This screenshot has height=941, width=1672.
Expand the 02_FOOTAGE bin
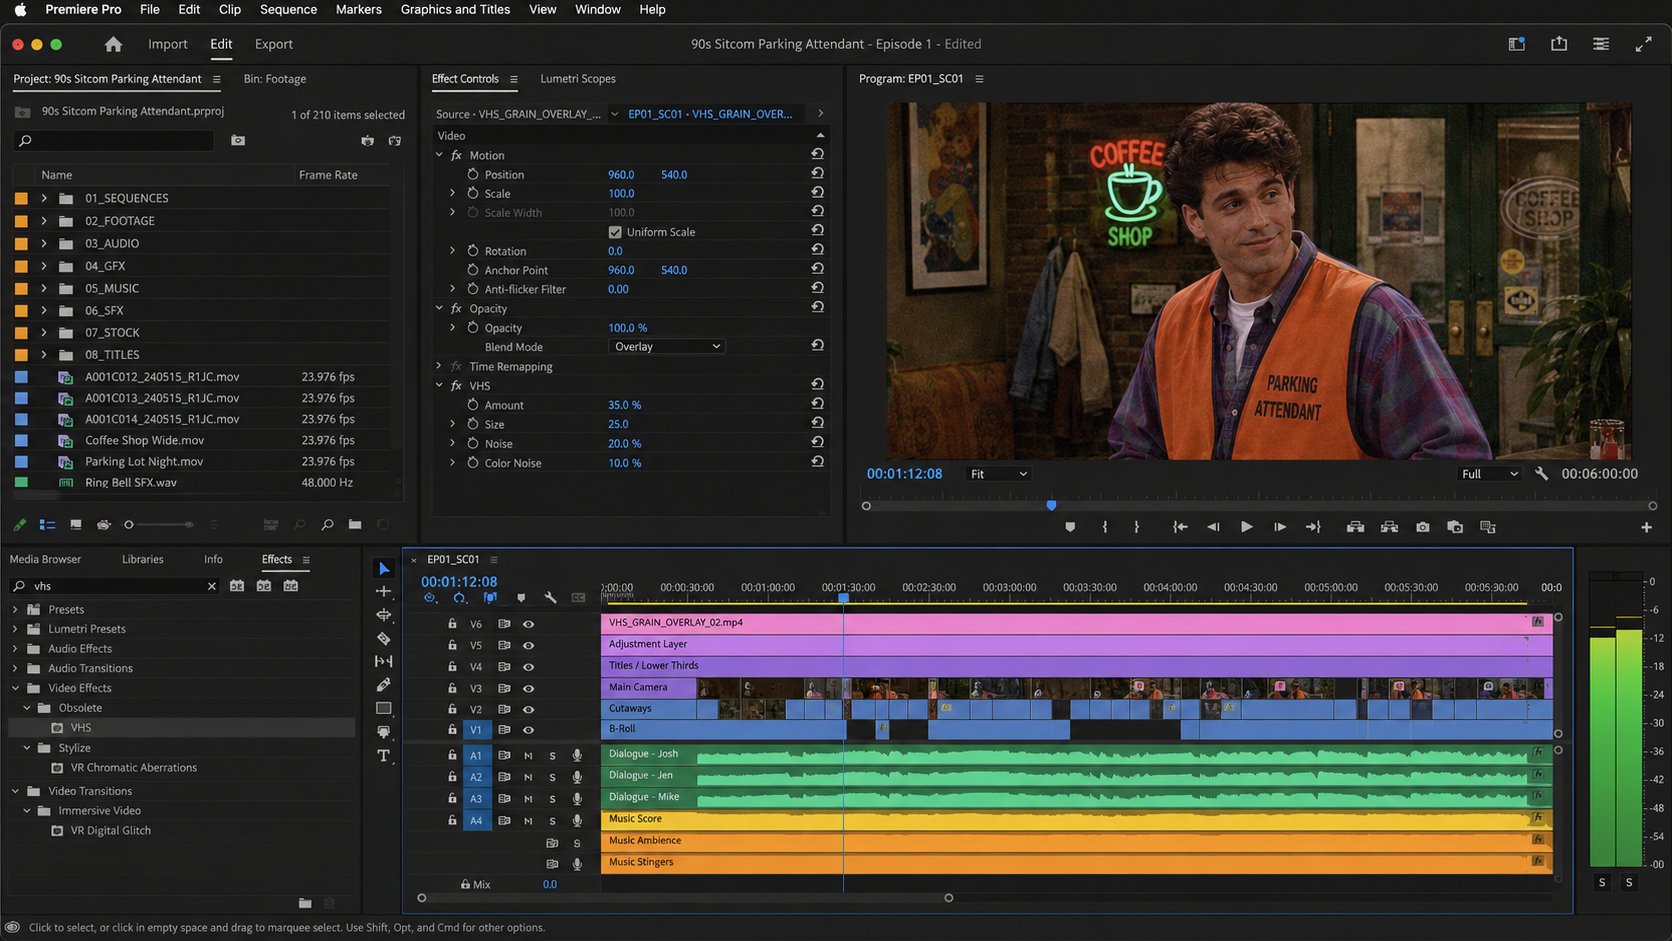point(44,221)
